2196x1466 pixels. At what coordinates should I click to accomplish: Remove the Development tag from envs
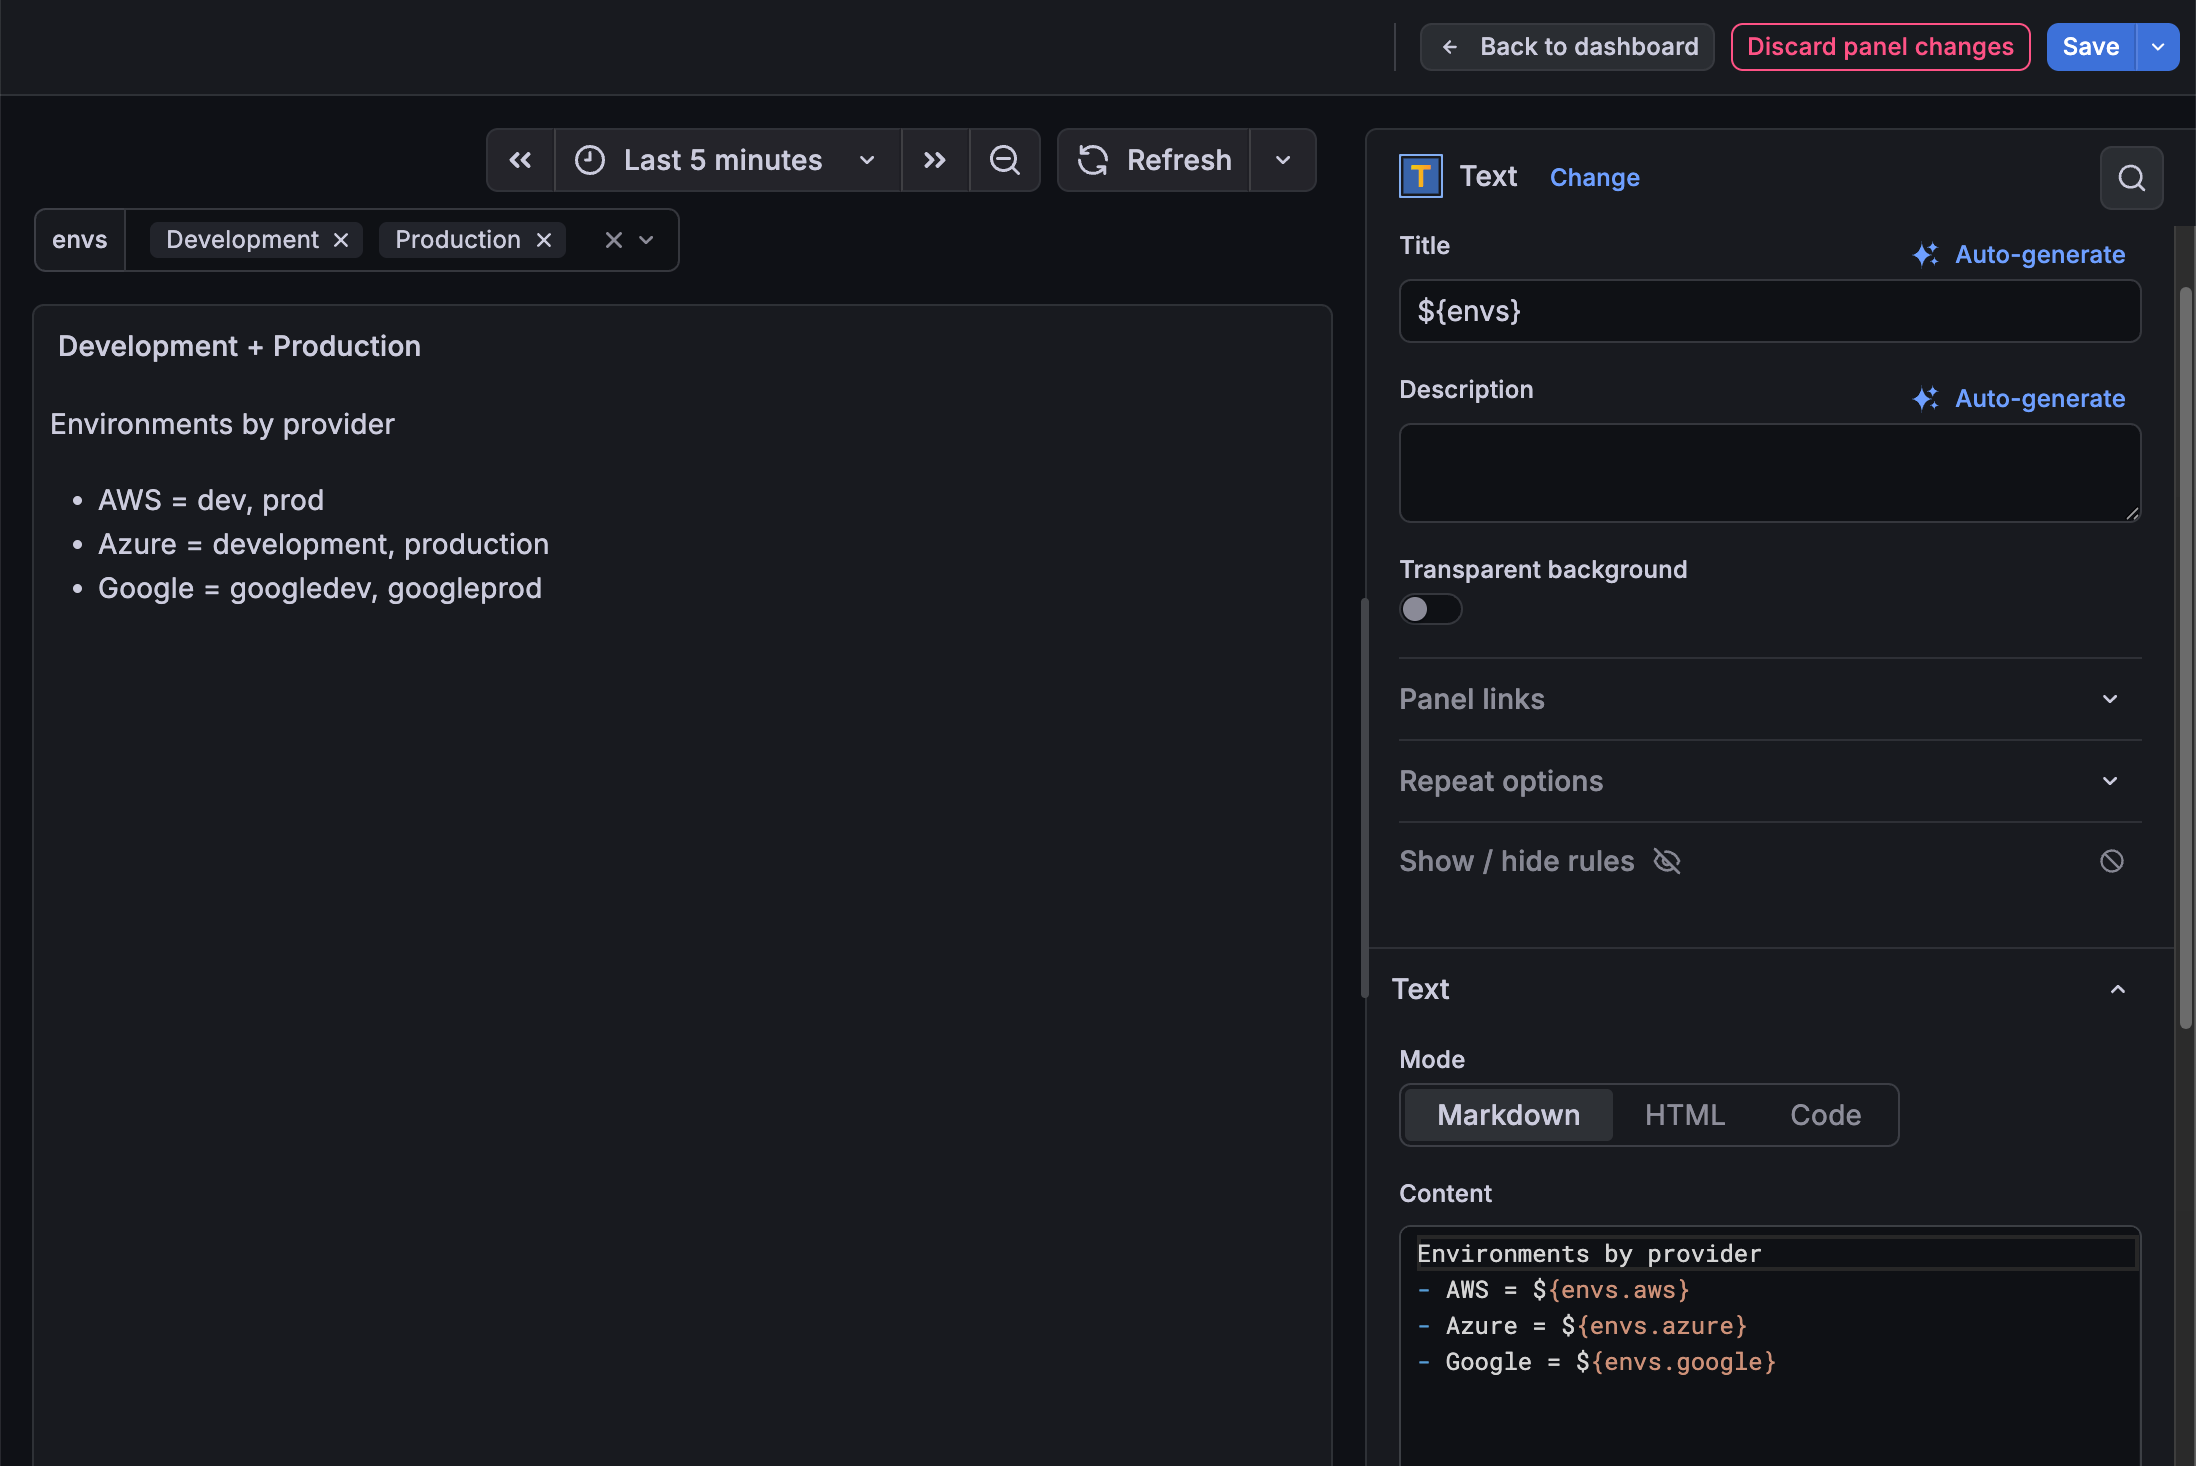click(x=341, y=240)
